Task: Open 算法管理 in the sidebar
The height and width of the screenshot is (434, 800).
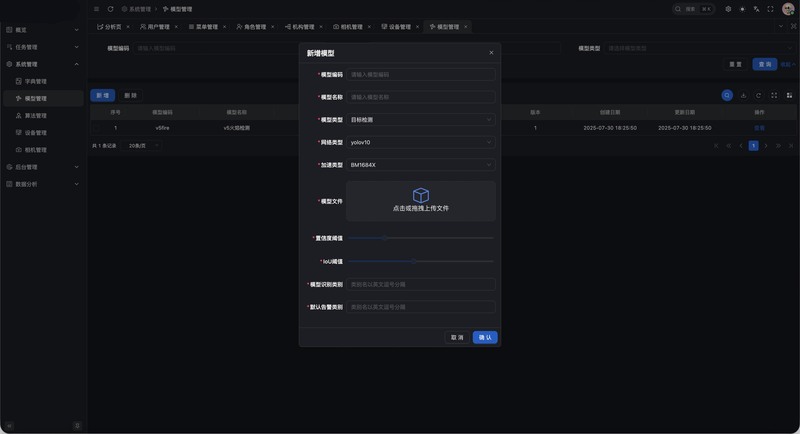Action: [x=42, y=116]
